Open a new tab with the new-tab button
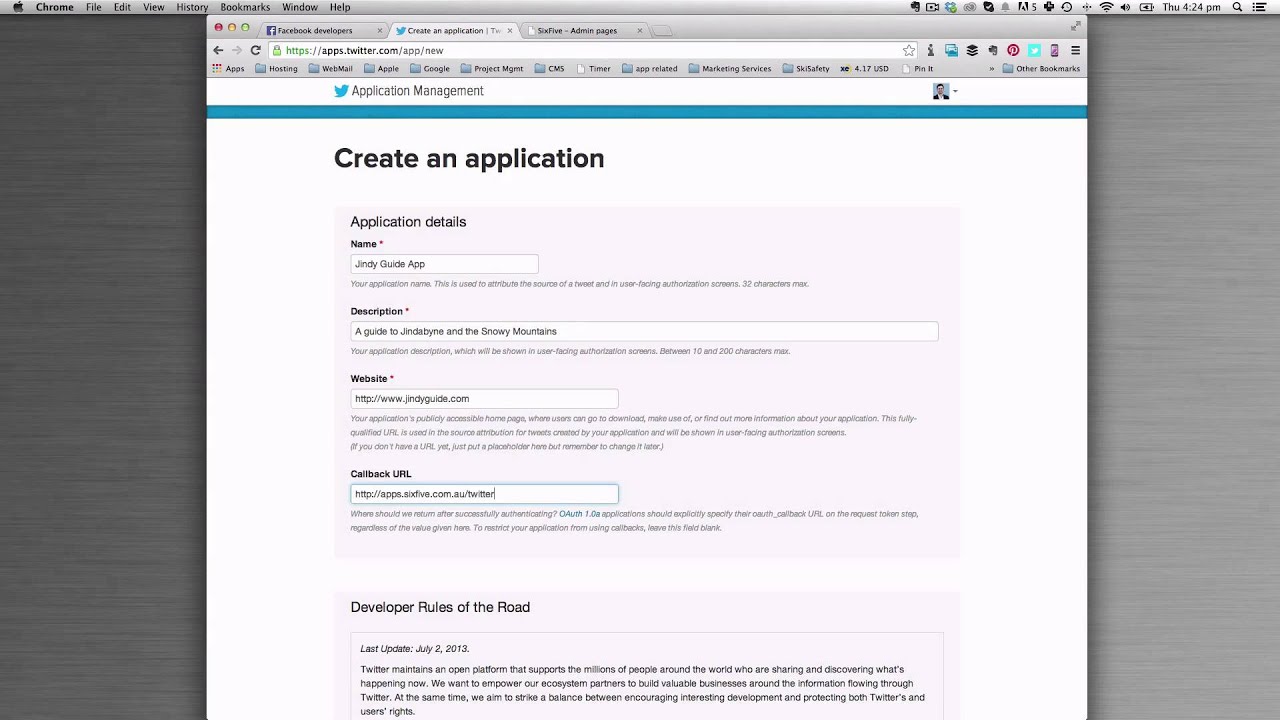Screen dimensions: 1280x720 click(662, 31)
